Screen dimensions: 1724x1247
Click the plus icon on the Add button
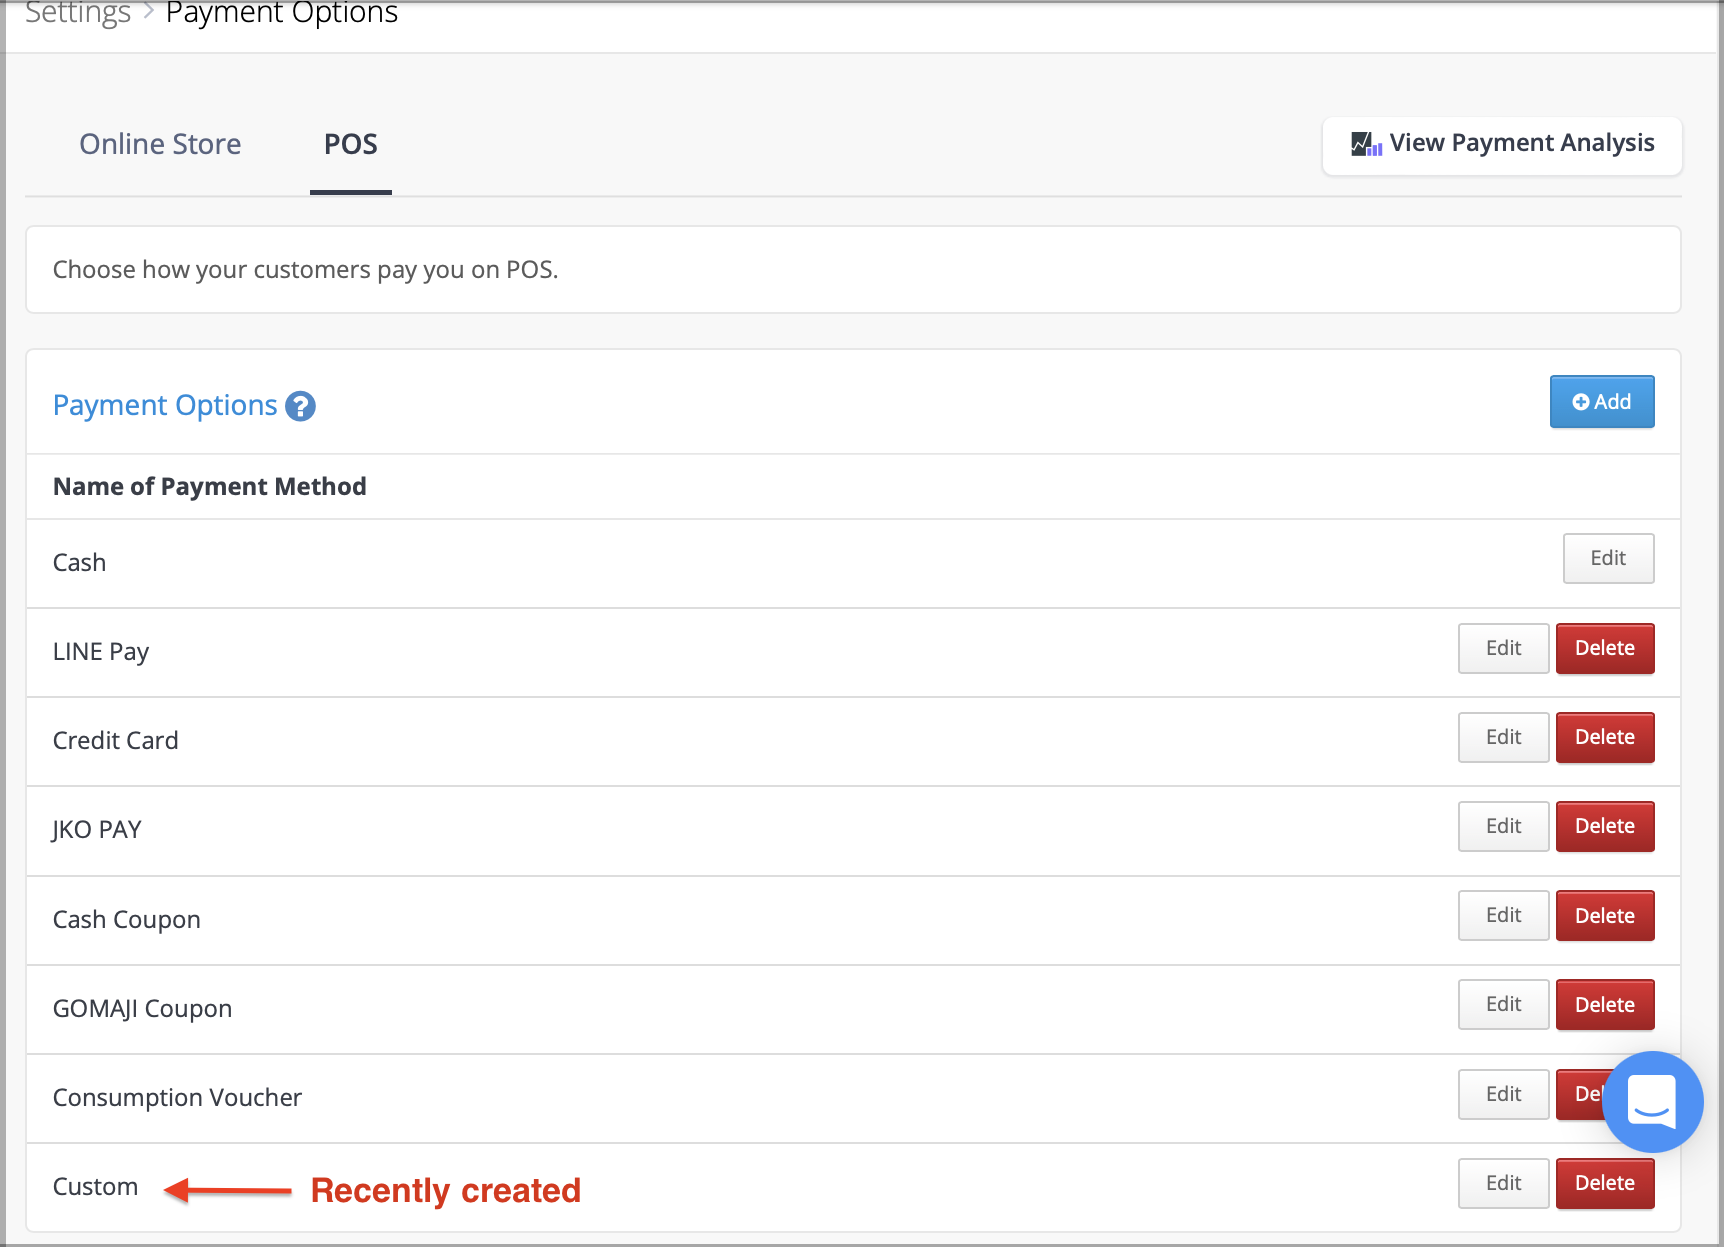1580,401
